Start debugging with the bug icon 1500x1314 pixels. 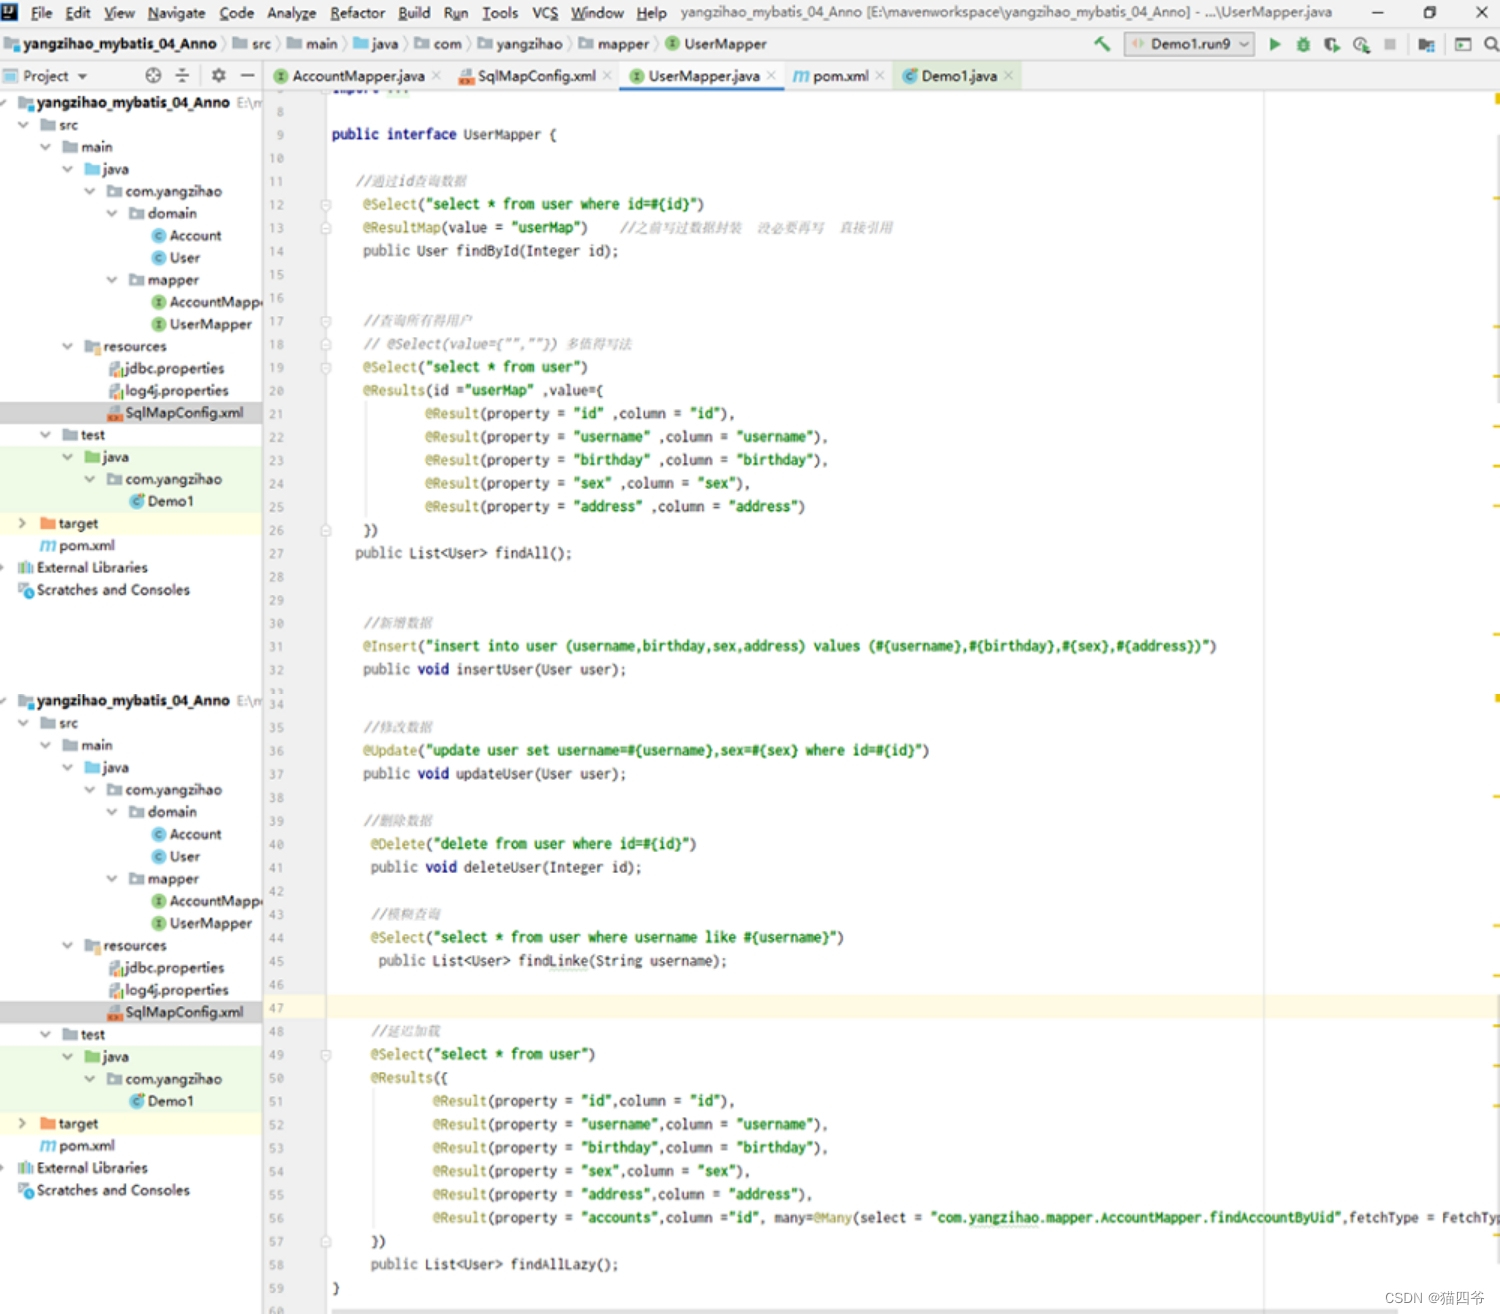click(x=1303, y=44)
